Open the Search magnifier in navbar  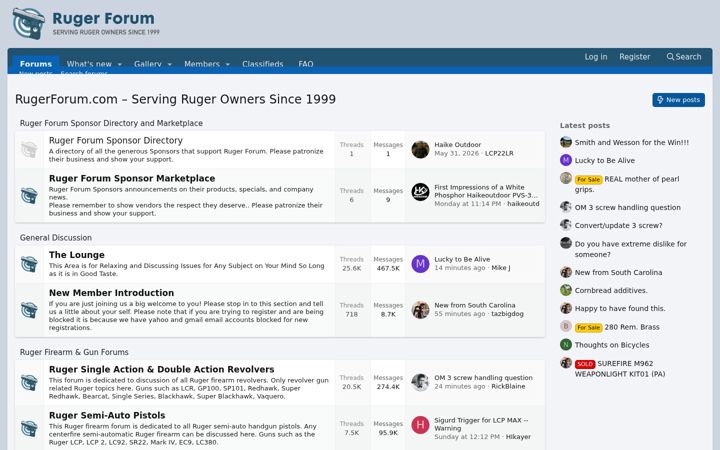click(670, 57)
